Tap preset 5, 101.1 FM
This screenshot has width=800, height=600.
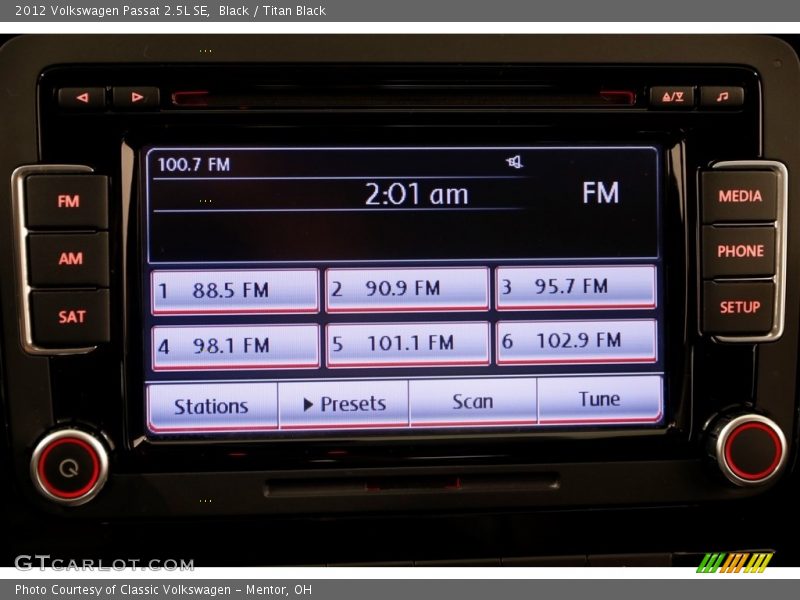[407, 341]
